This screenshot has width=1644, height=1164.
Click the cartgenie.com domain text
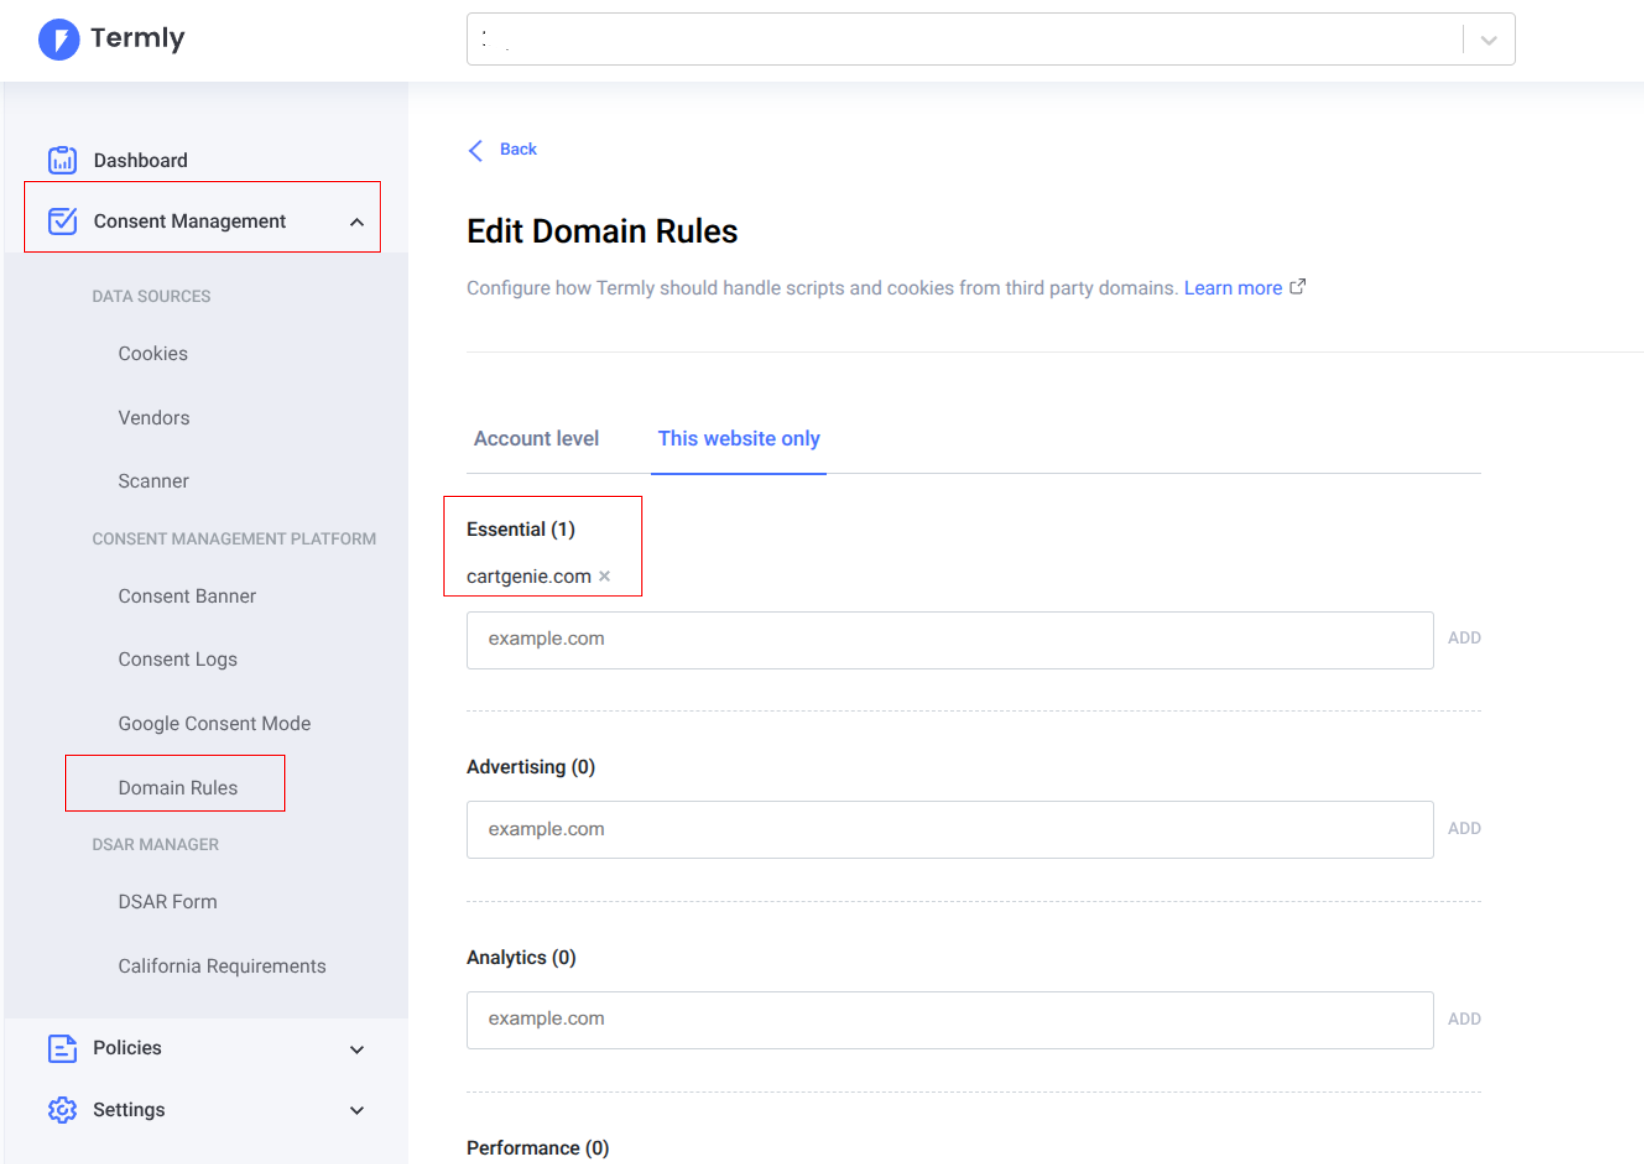(528, 577)
